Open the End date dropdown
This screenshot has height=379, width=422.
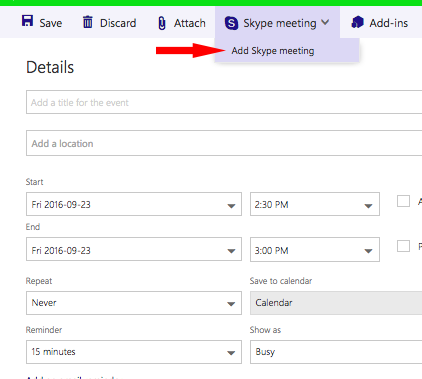(x=134, y=249)
